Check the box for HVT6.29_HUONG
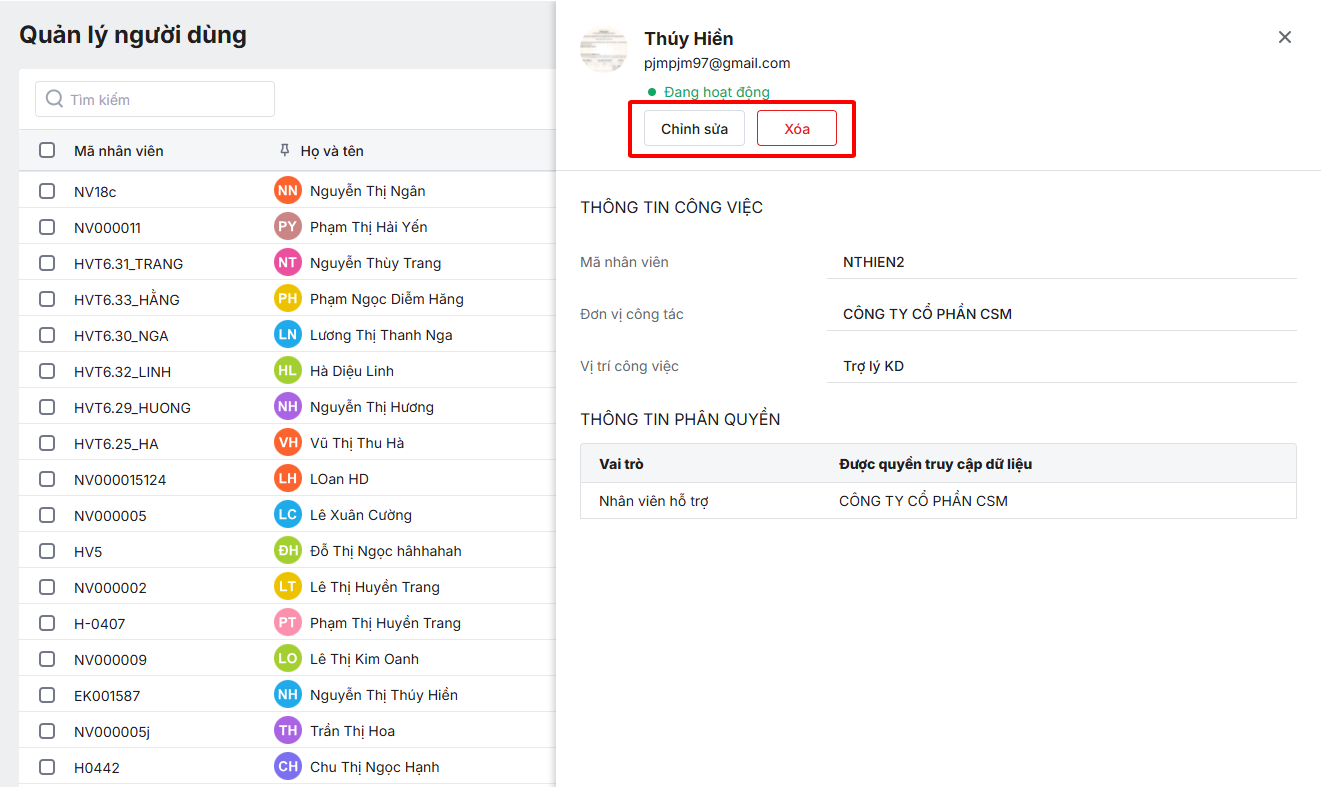1321x787 pixels. [47, 407]
